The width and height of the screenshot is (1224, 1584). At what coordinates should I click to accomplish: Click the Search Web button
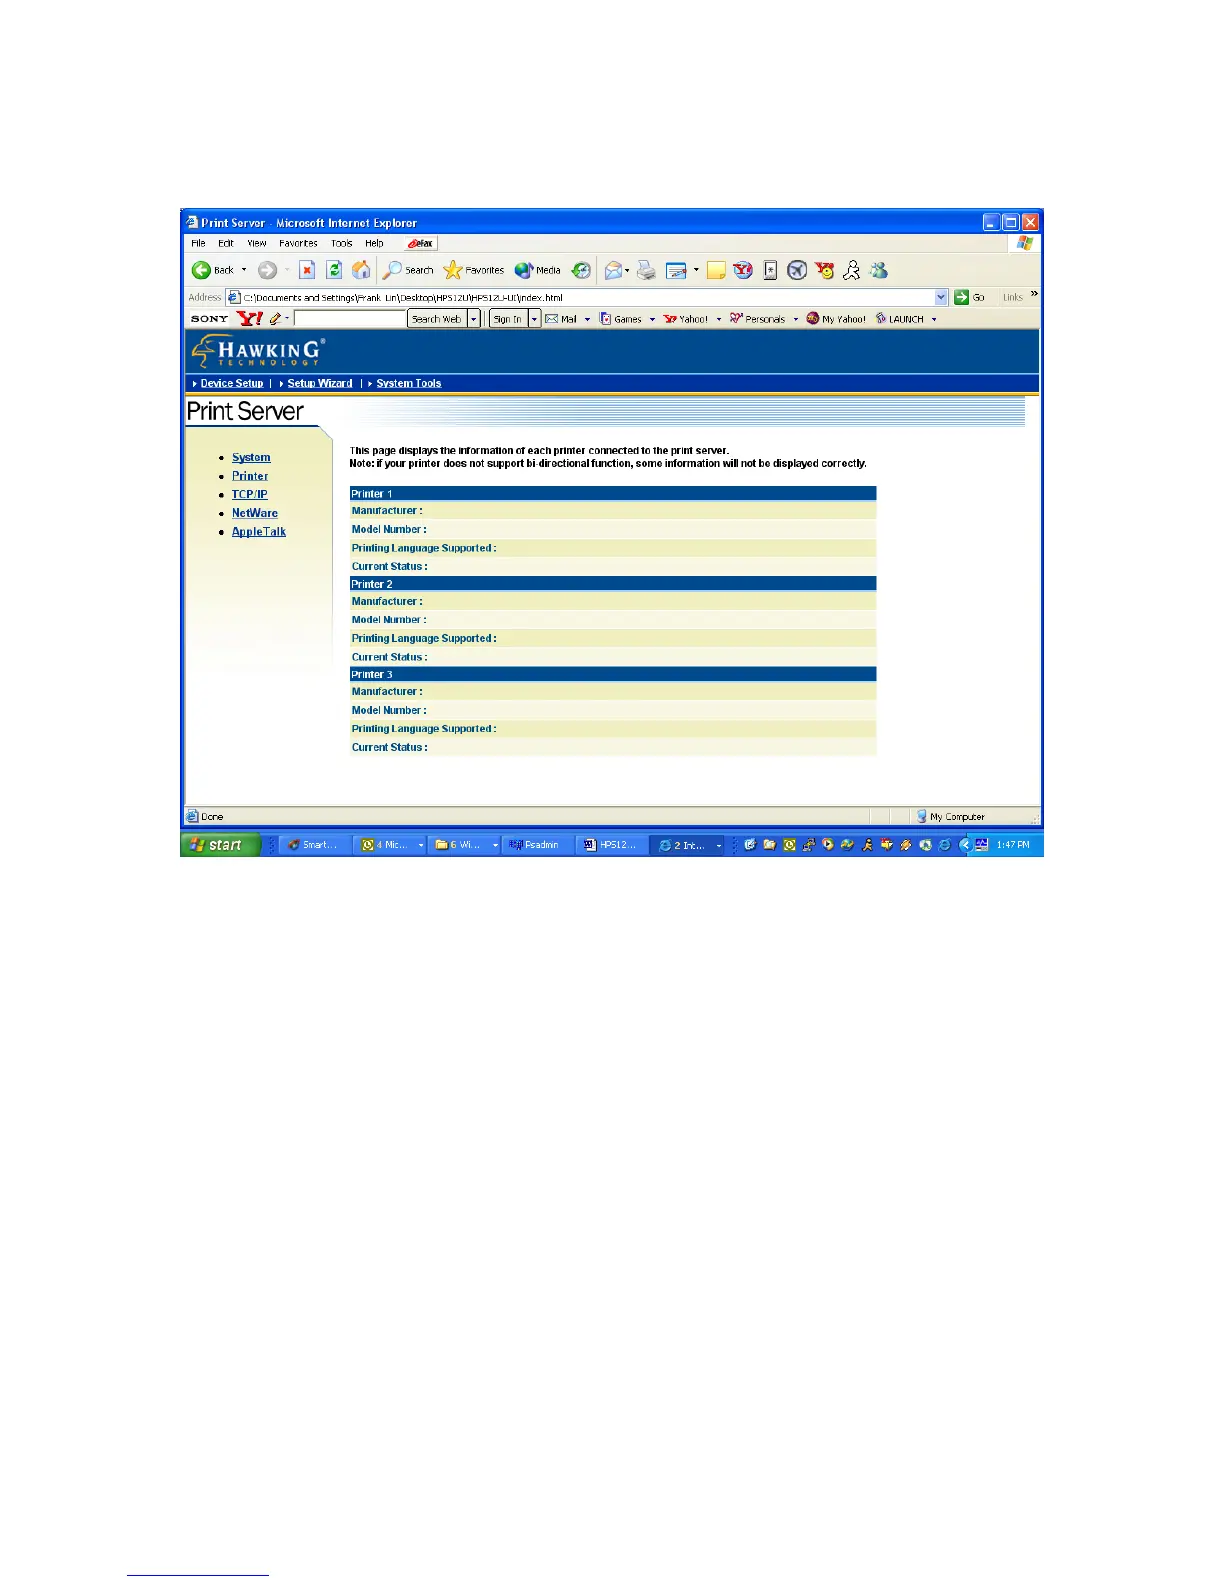pyautogui.click(x=437, y=319)
